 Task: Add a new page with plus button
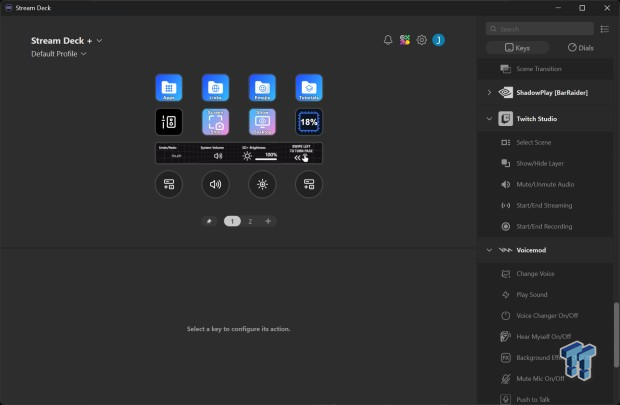[x=268, y=221]
